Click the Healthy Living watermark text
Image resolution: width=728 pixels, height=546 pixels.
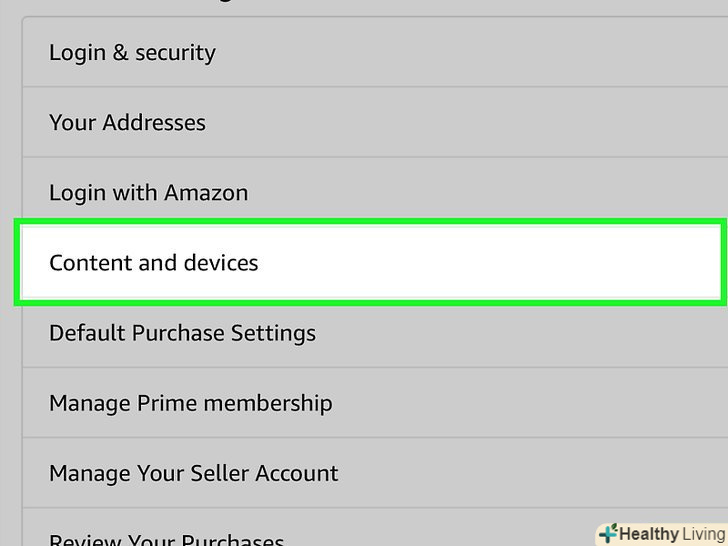click(672, 534)
